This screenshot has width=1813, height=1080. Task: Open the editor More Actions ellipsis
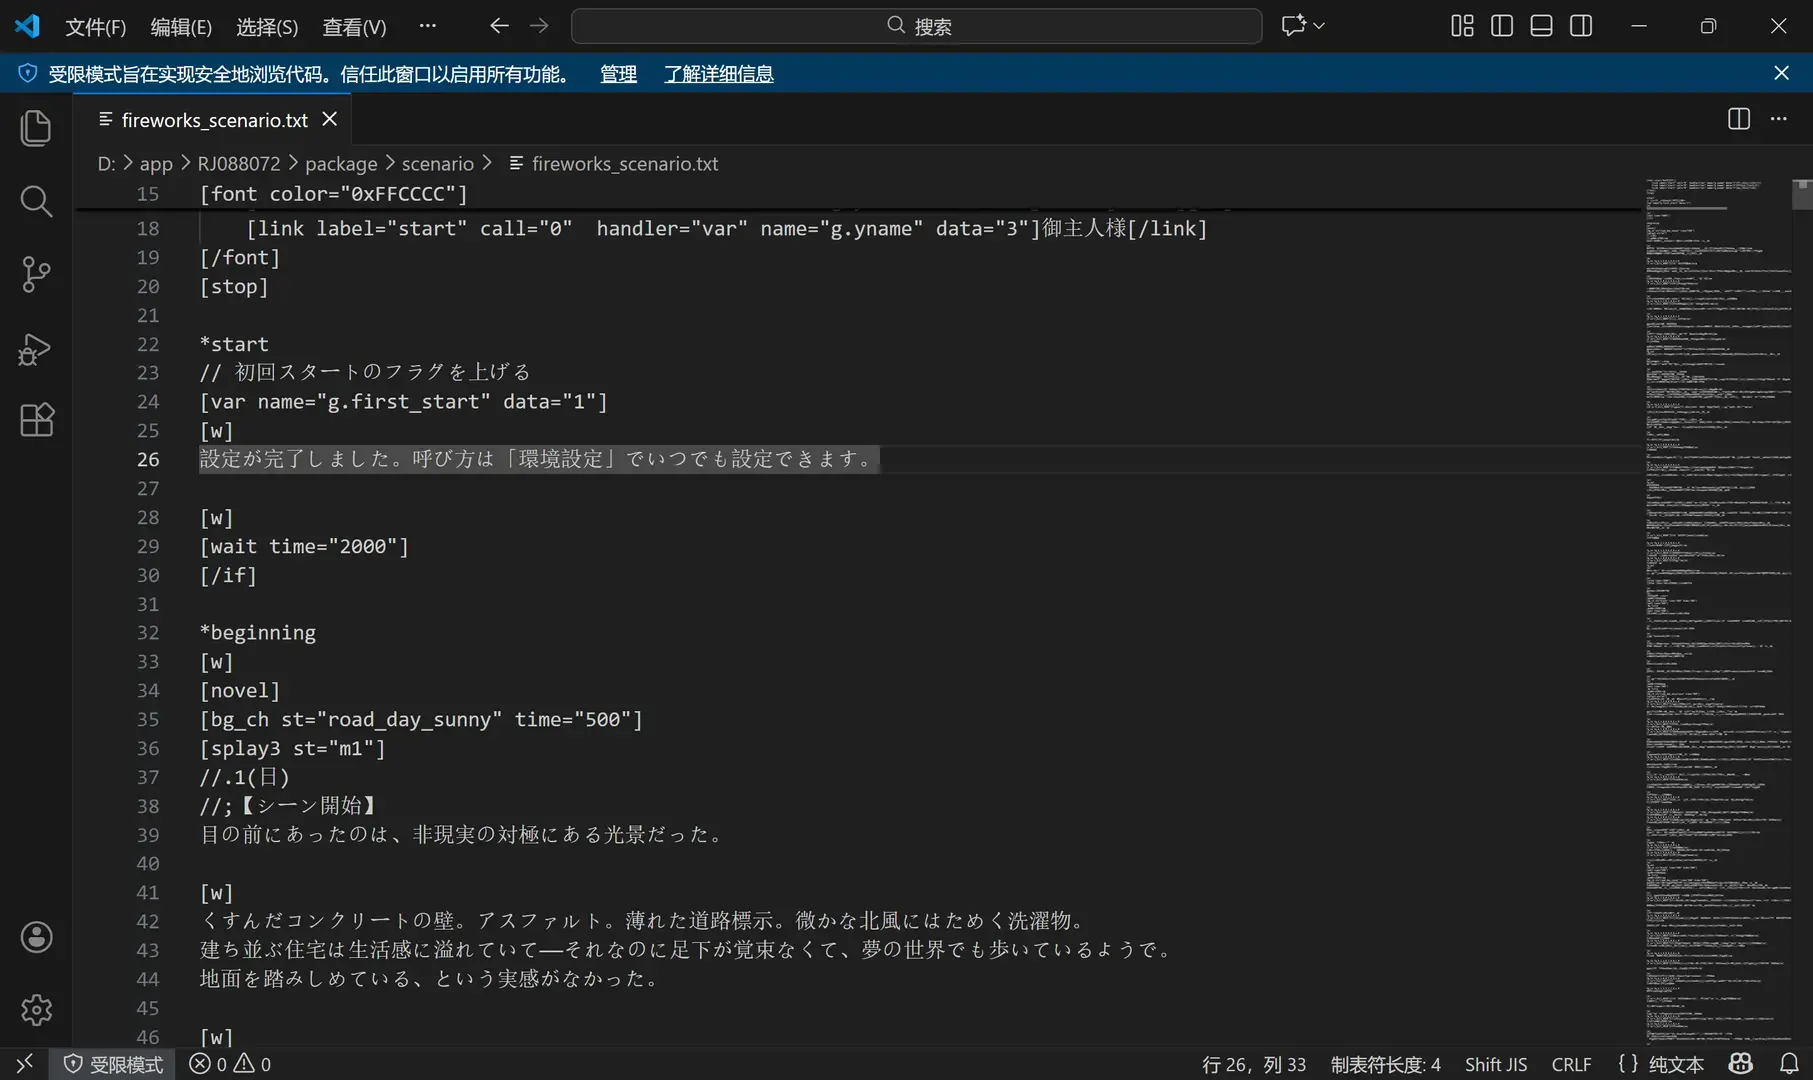[x=1778, y=119]
